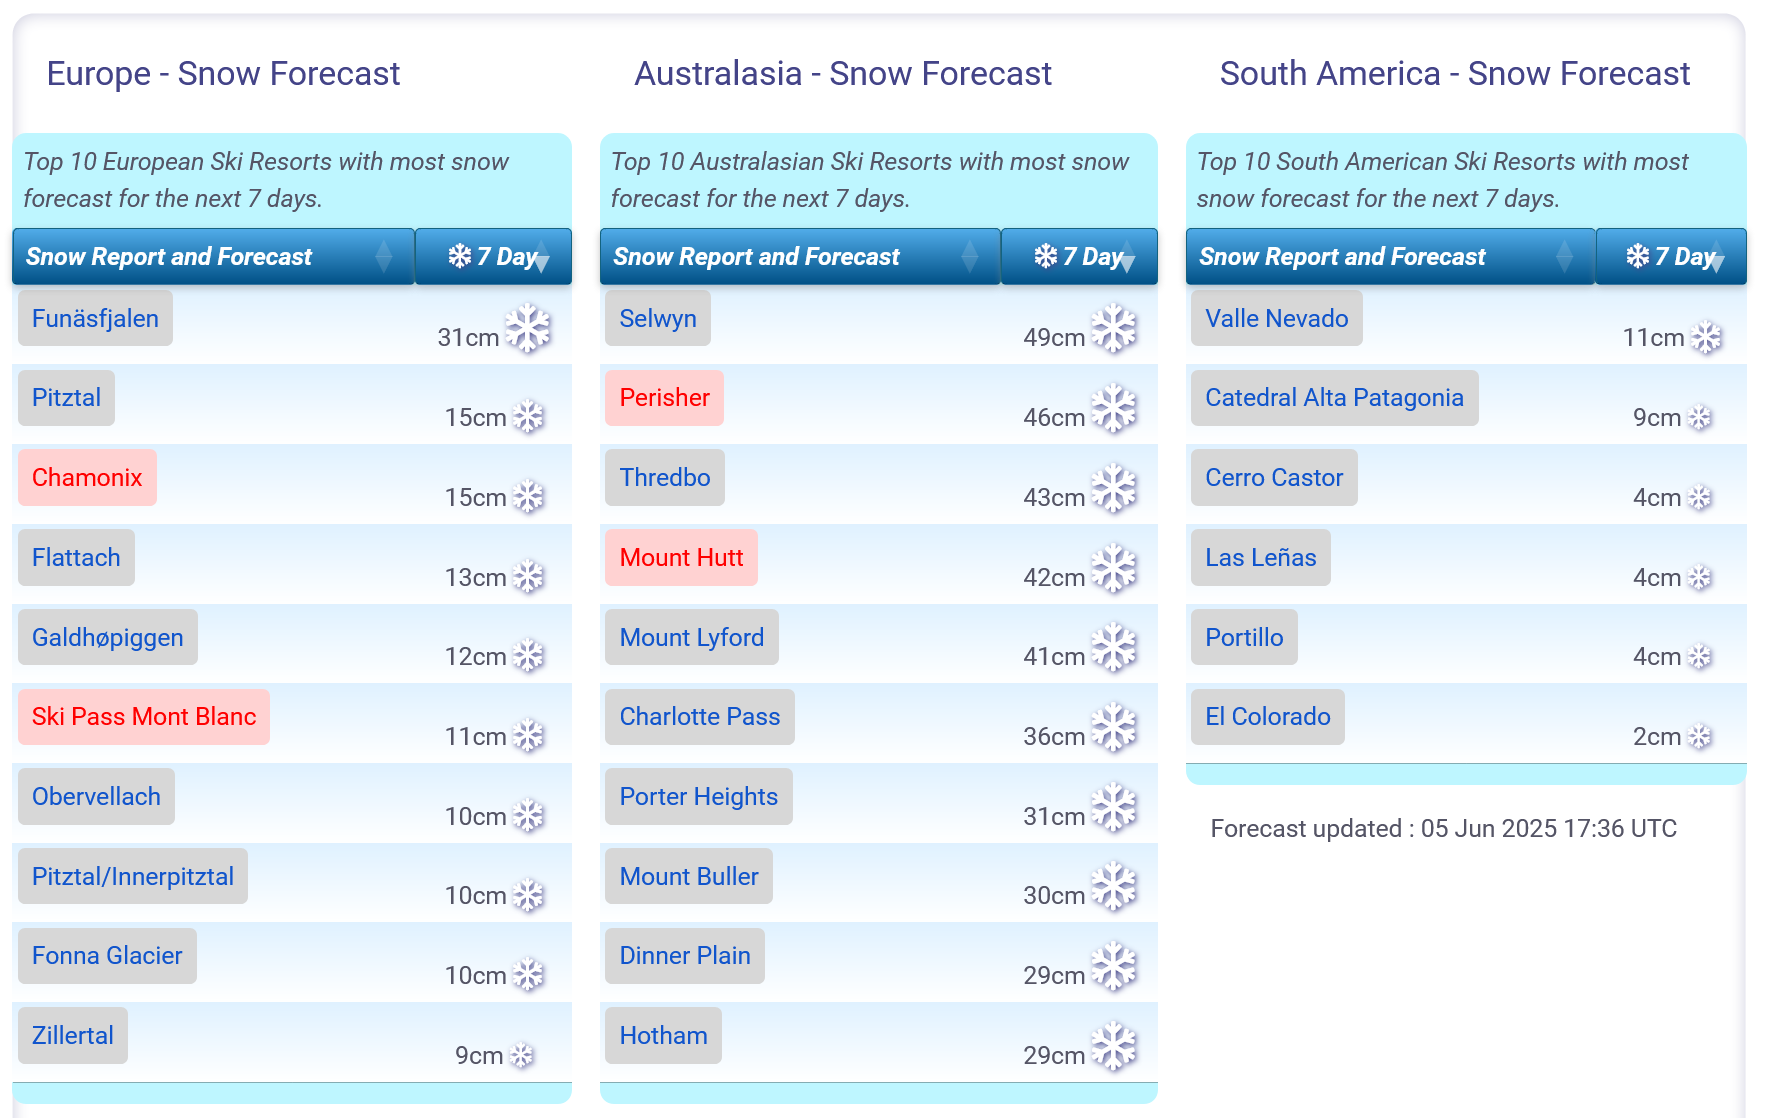
Task: Select the Thredbo resort link
Action: point(665,478)
